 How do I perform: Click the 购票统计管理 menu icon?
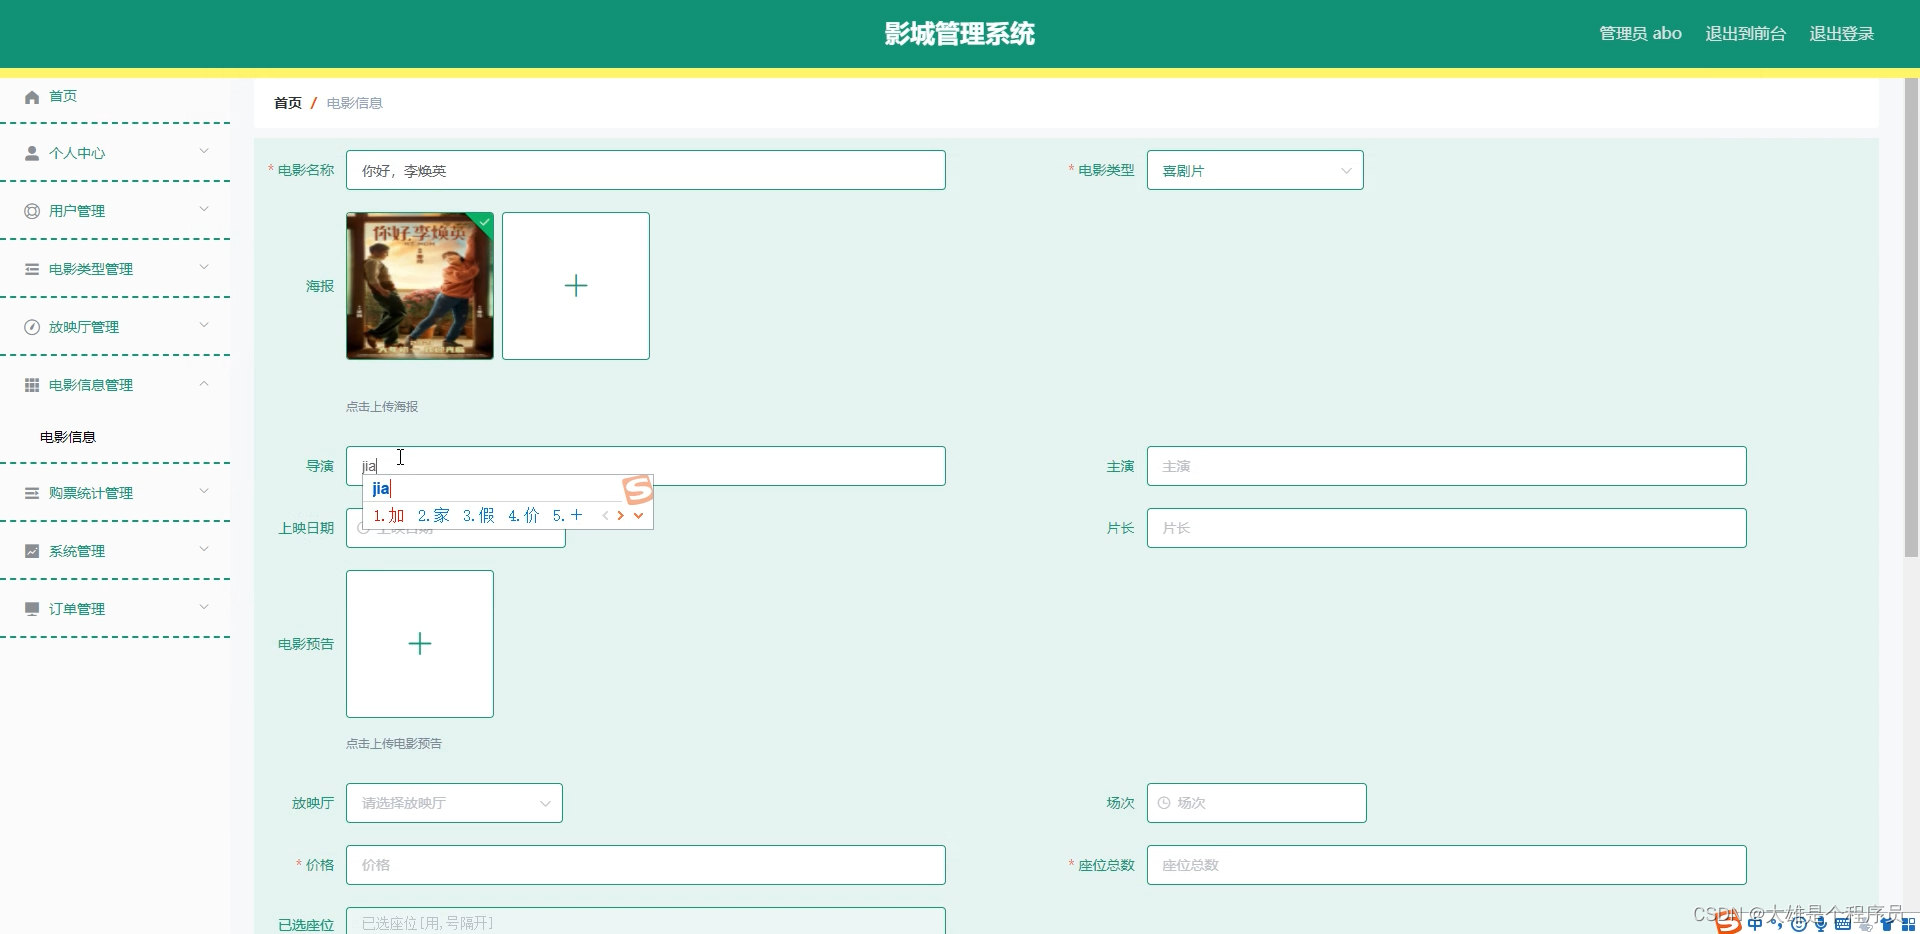pyautogui.click(x=32, y=493)
